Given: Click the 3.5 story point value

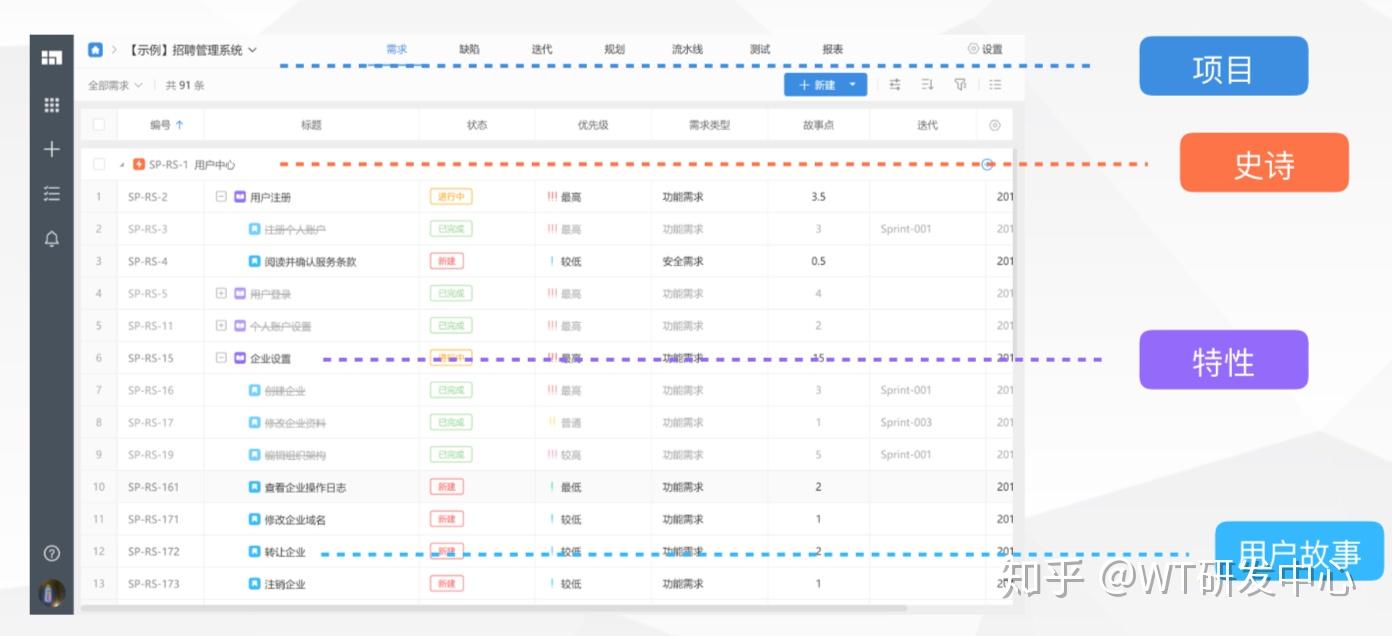Looking at the screenshot, I should 818,197.
